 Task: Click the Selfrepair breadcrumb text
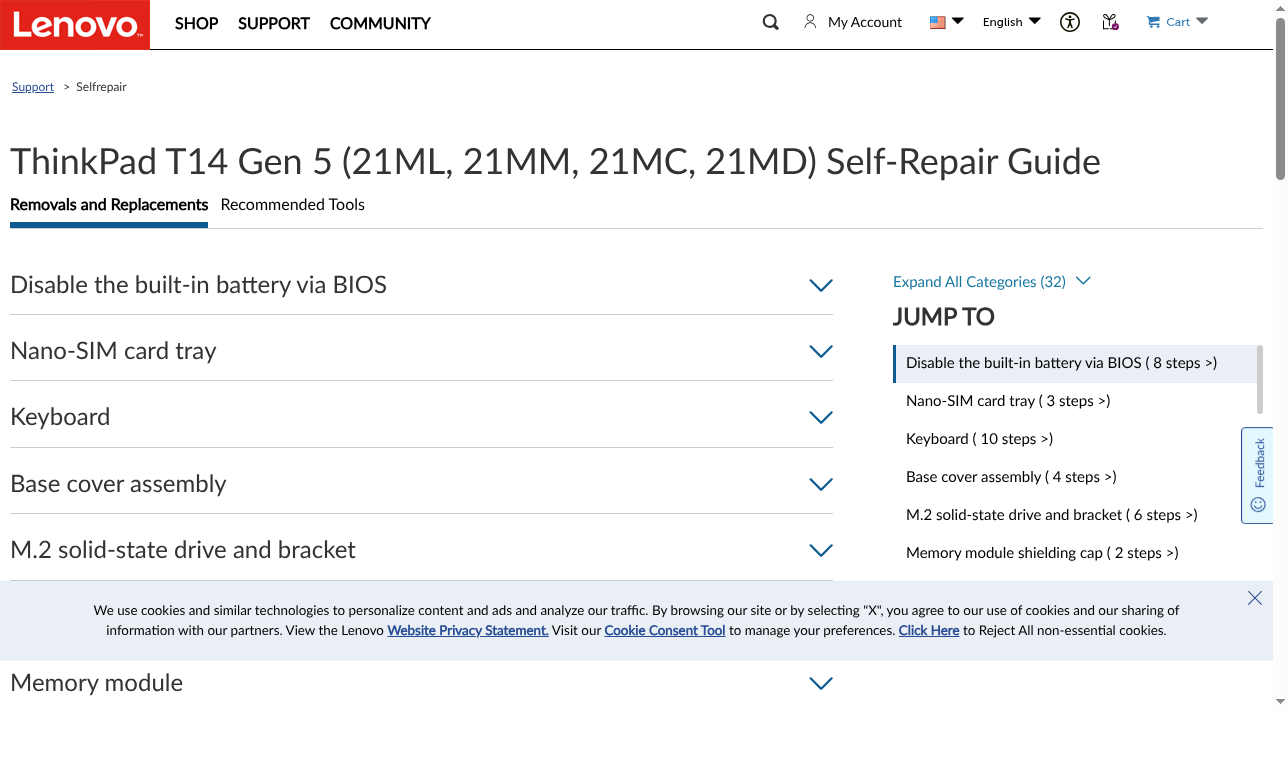click(102, 87)
